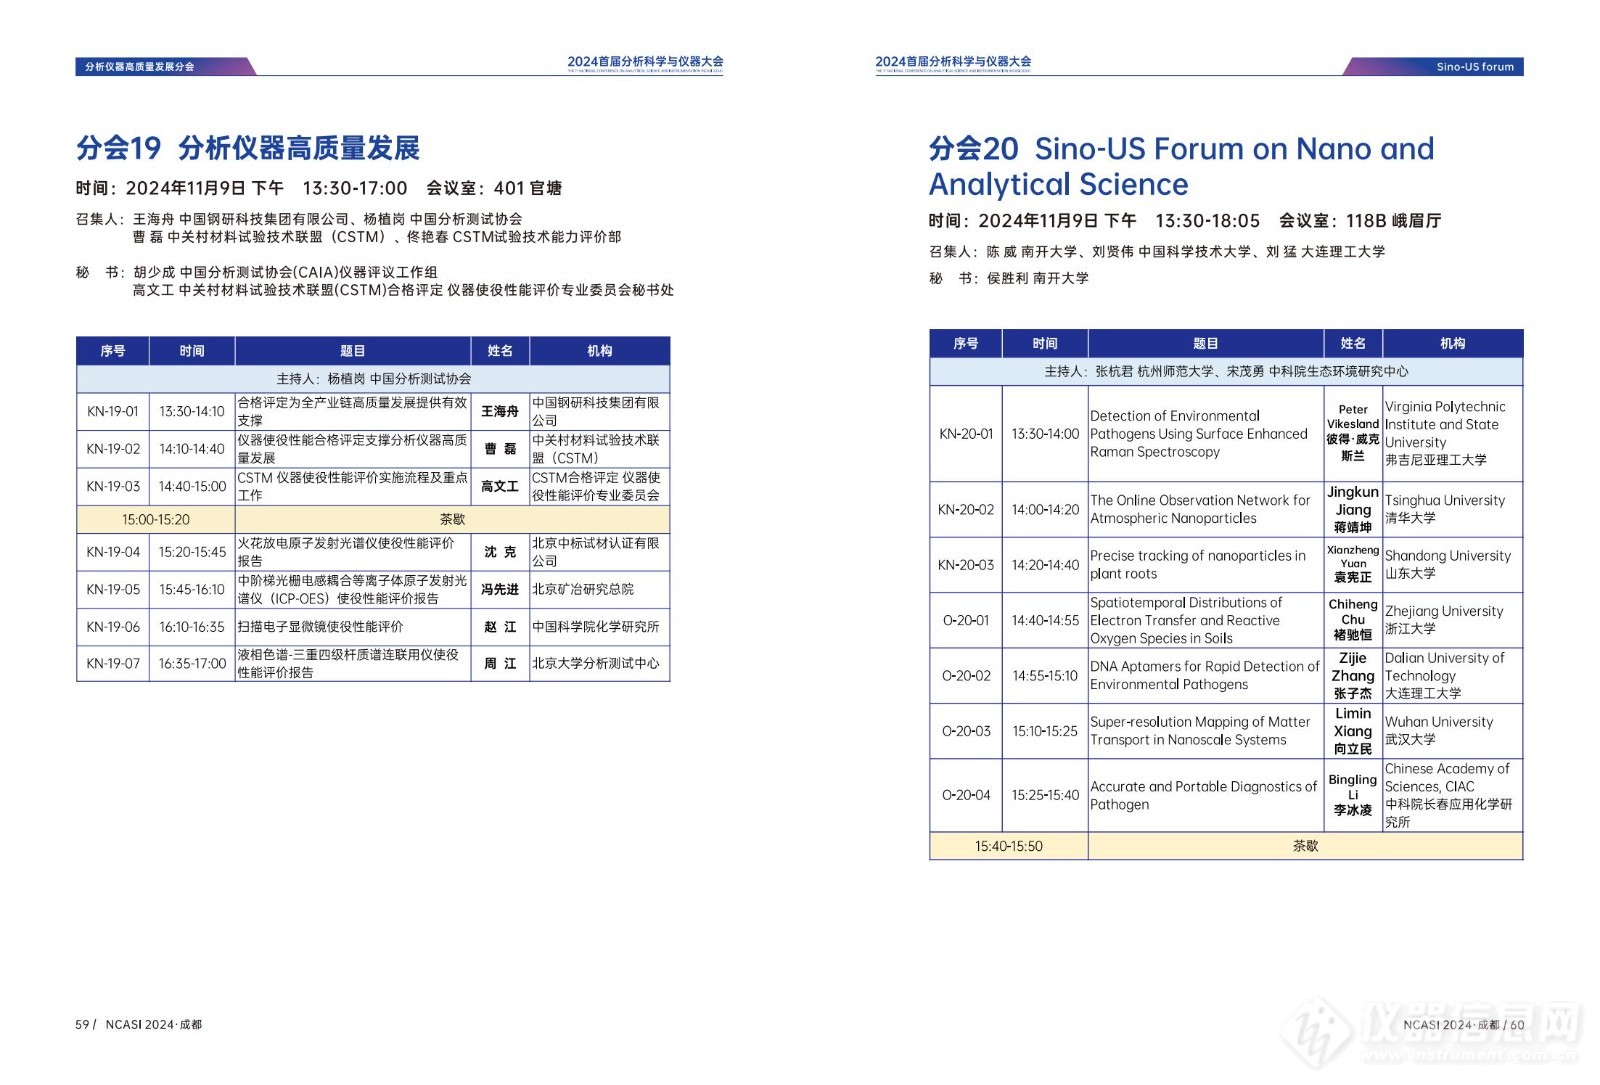Select the cell 'KN-20-02'
The image size is (1600, 1085).
[966, 510]
